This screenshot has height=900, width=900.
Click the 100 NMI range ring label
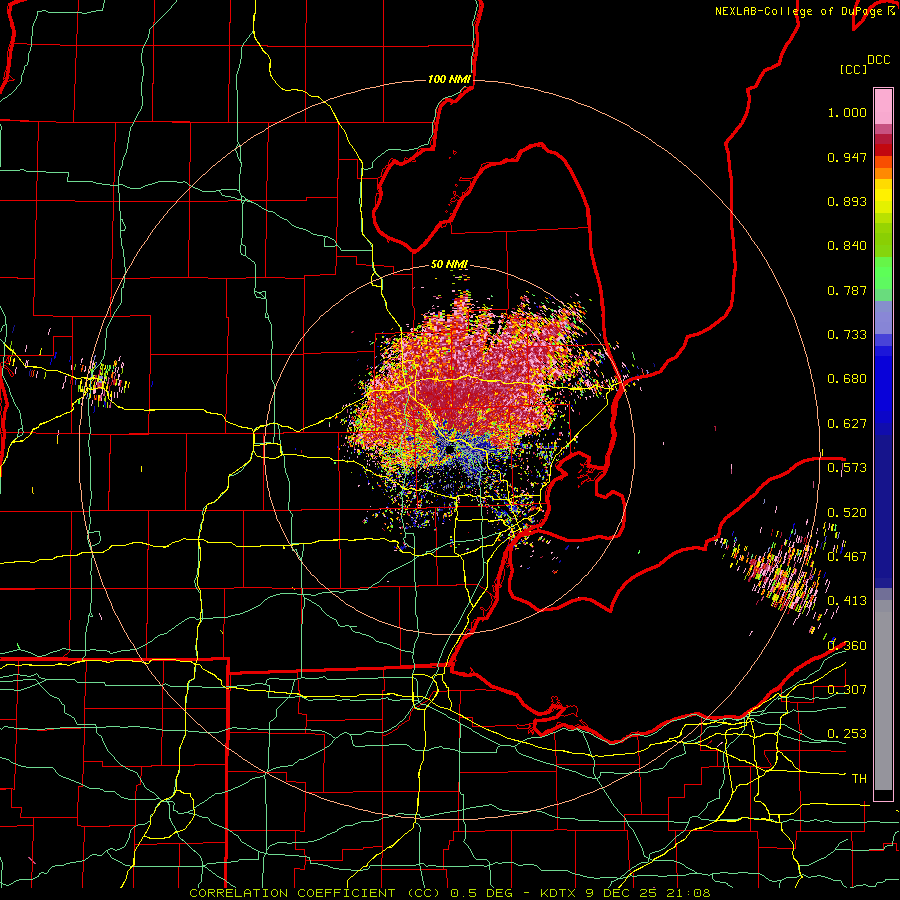point(449,79)
